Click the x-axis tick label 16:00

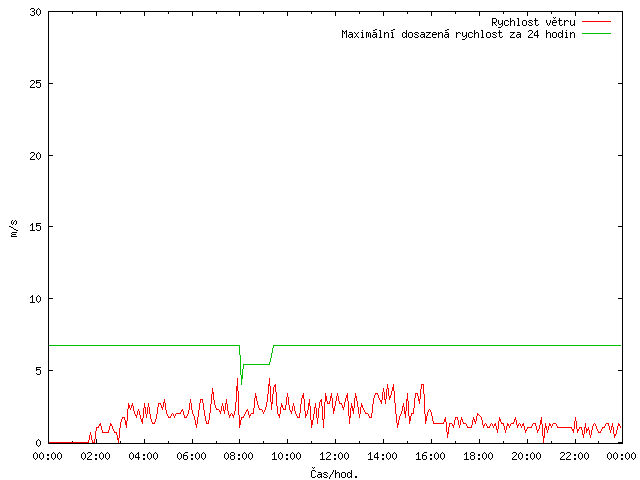point(430,456)
